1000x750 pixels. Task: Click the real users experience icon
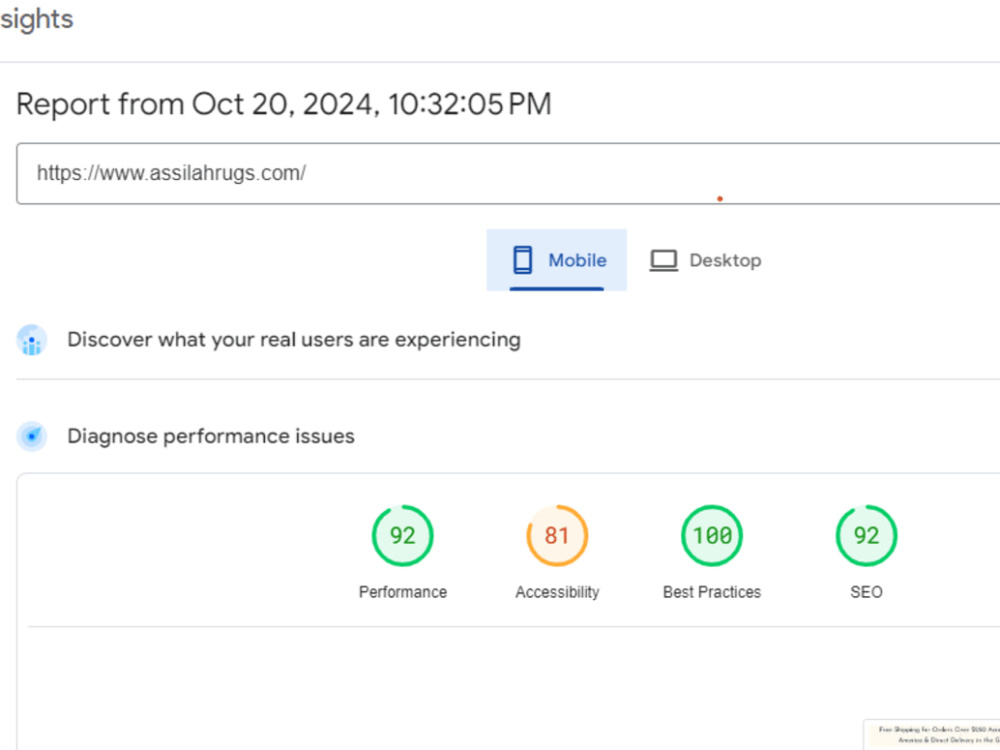click(x=31, y=340)
